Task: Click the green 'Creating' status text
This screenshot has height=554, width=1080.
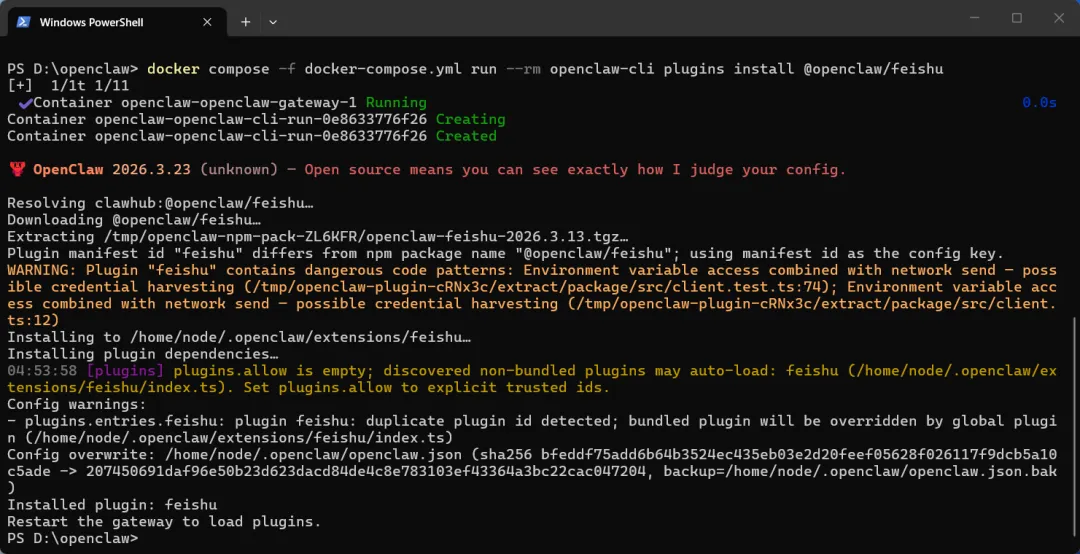Action: tap(470, 119)
